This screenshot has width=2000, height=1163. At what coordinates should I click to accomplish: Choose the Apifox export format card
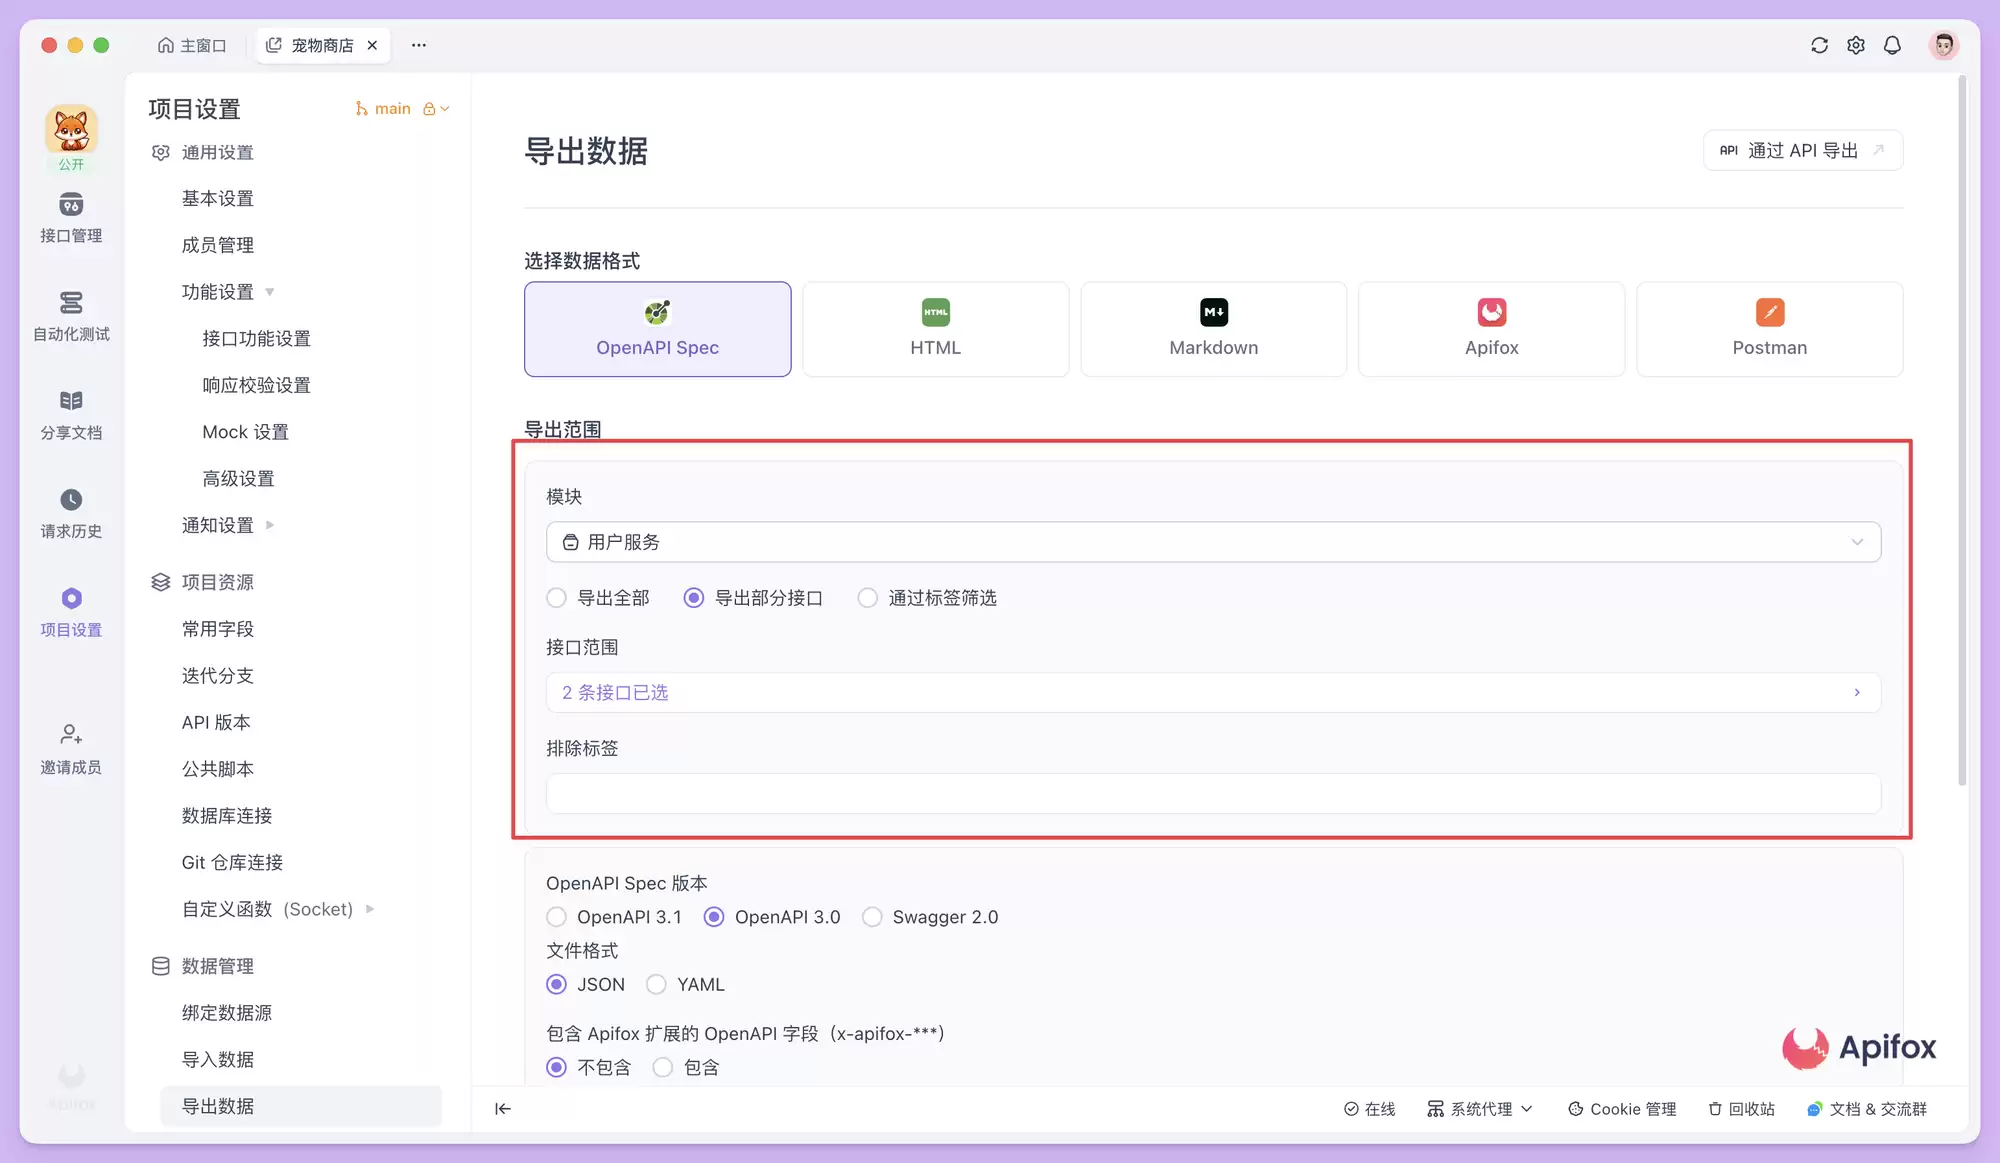pyautogui.click(x=1491, y=329)
